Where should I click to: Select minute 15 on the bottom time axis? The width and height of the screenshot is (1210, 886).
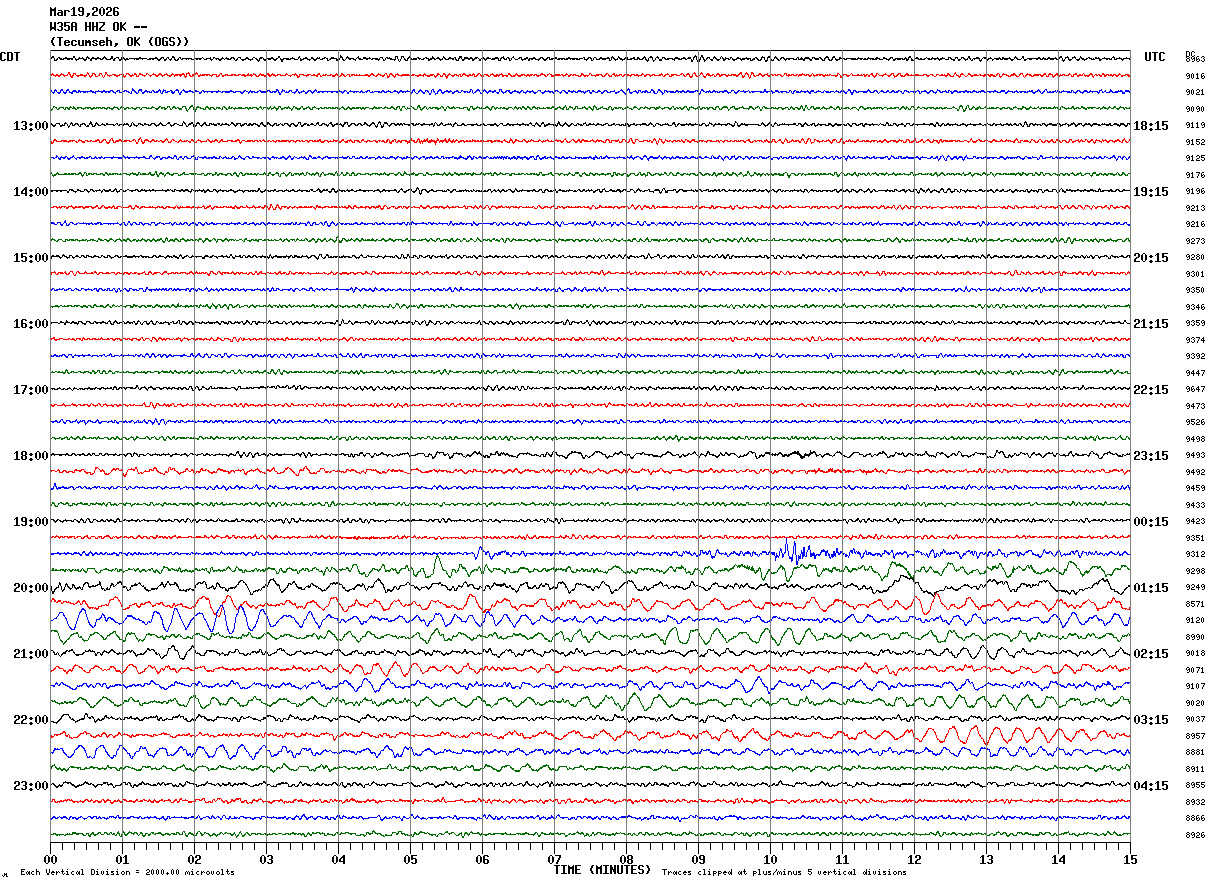point(1129,859)
